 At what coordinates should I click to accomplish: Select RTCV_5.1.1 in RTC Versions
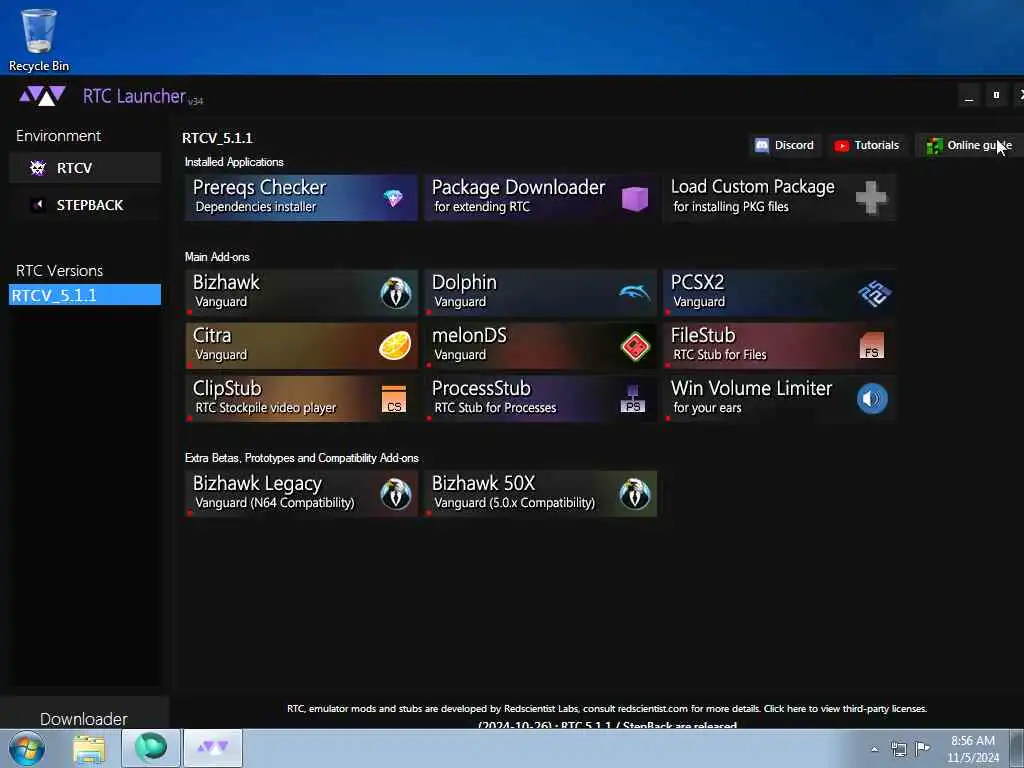point(85,295)
